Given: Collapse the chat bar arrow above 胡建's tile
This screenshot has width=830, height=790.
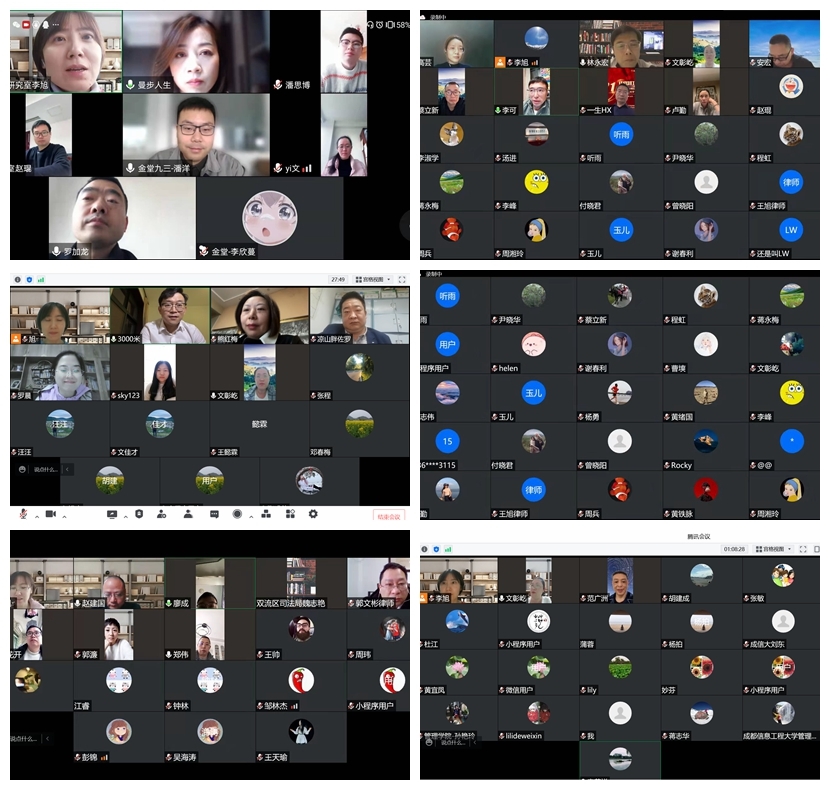Looking at the screenshot, I should 67,468.
